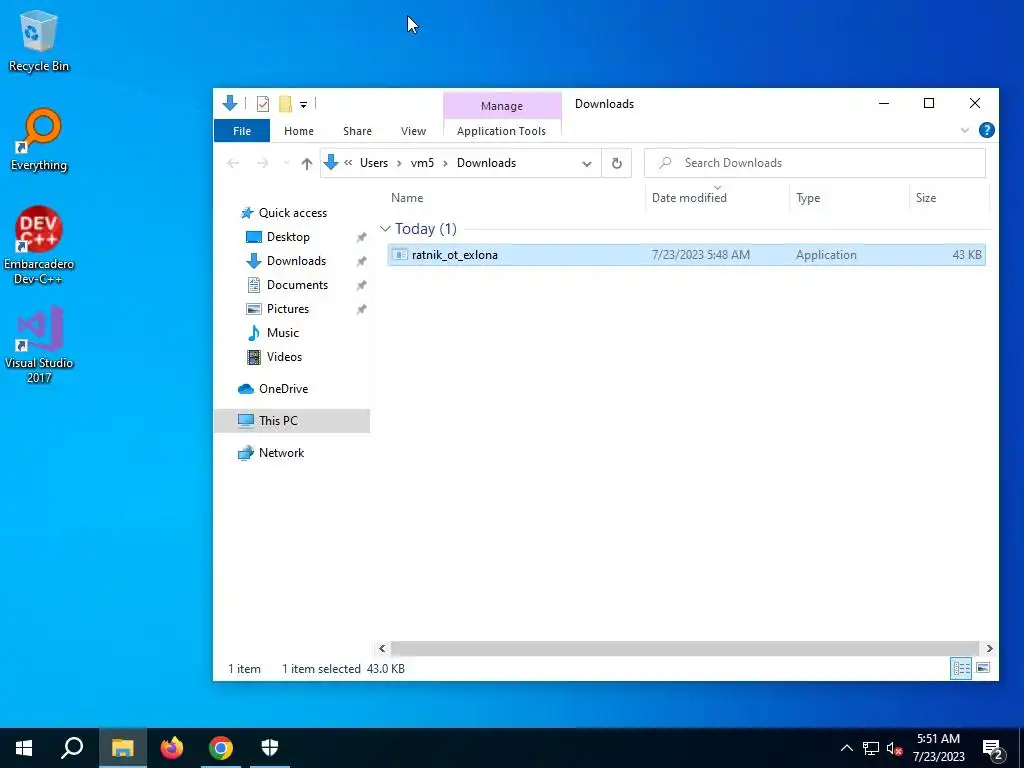
Task: Expand the ribbon with the chevron
Action: 965,131
